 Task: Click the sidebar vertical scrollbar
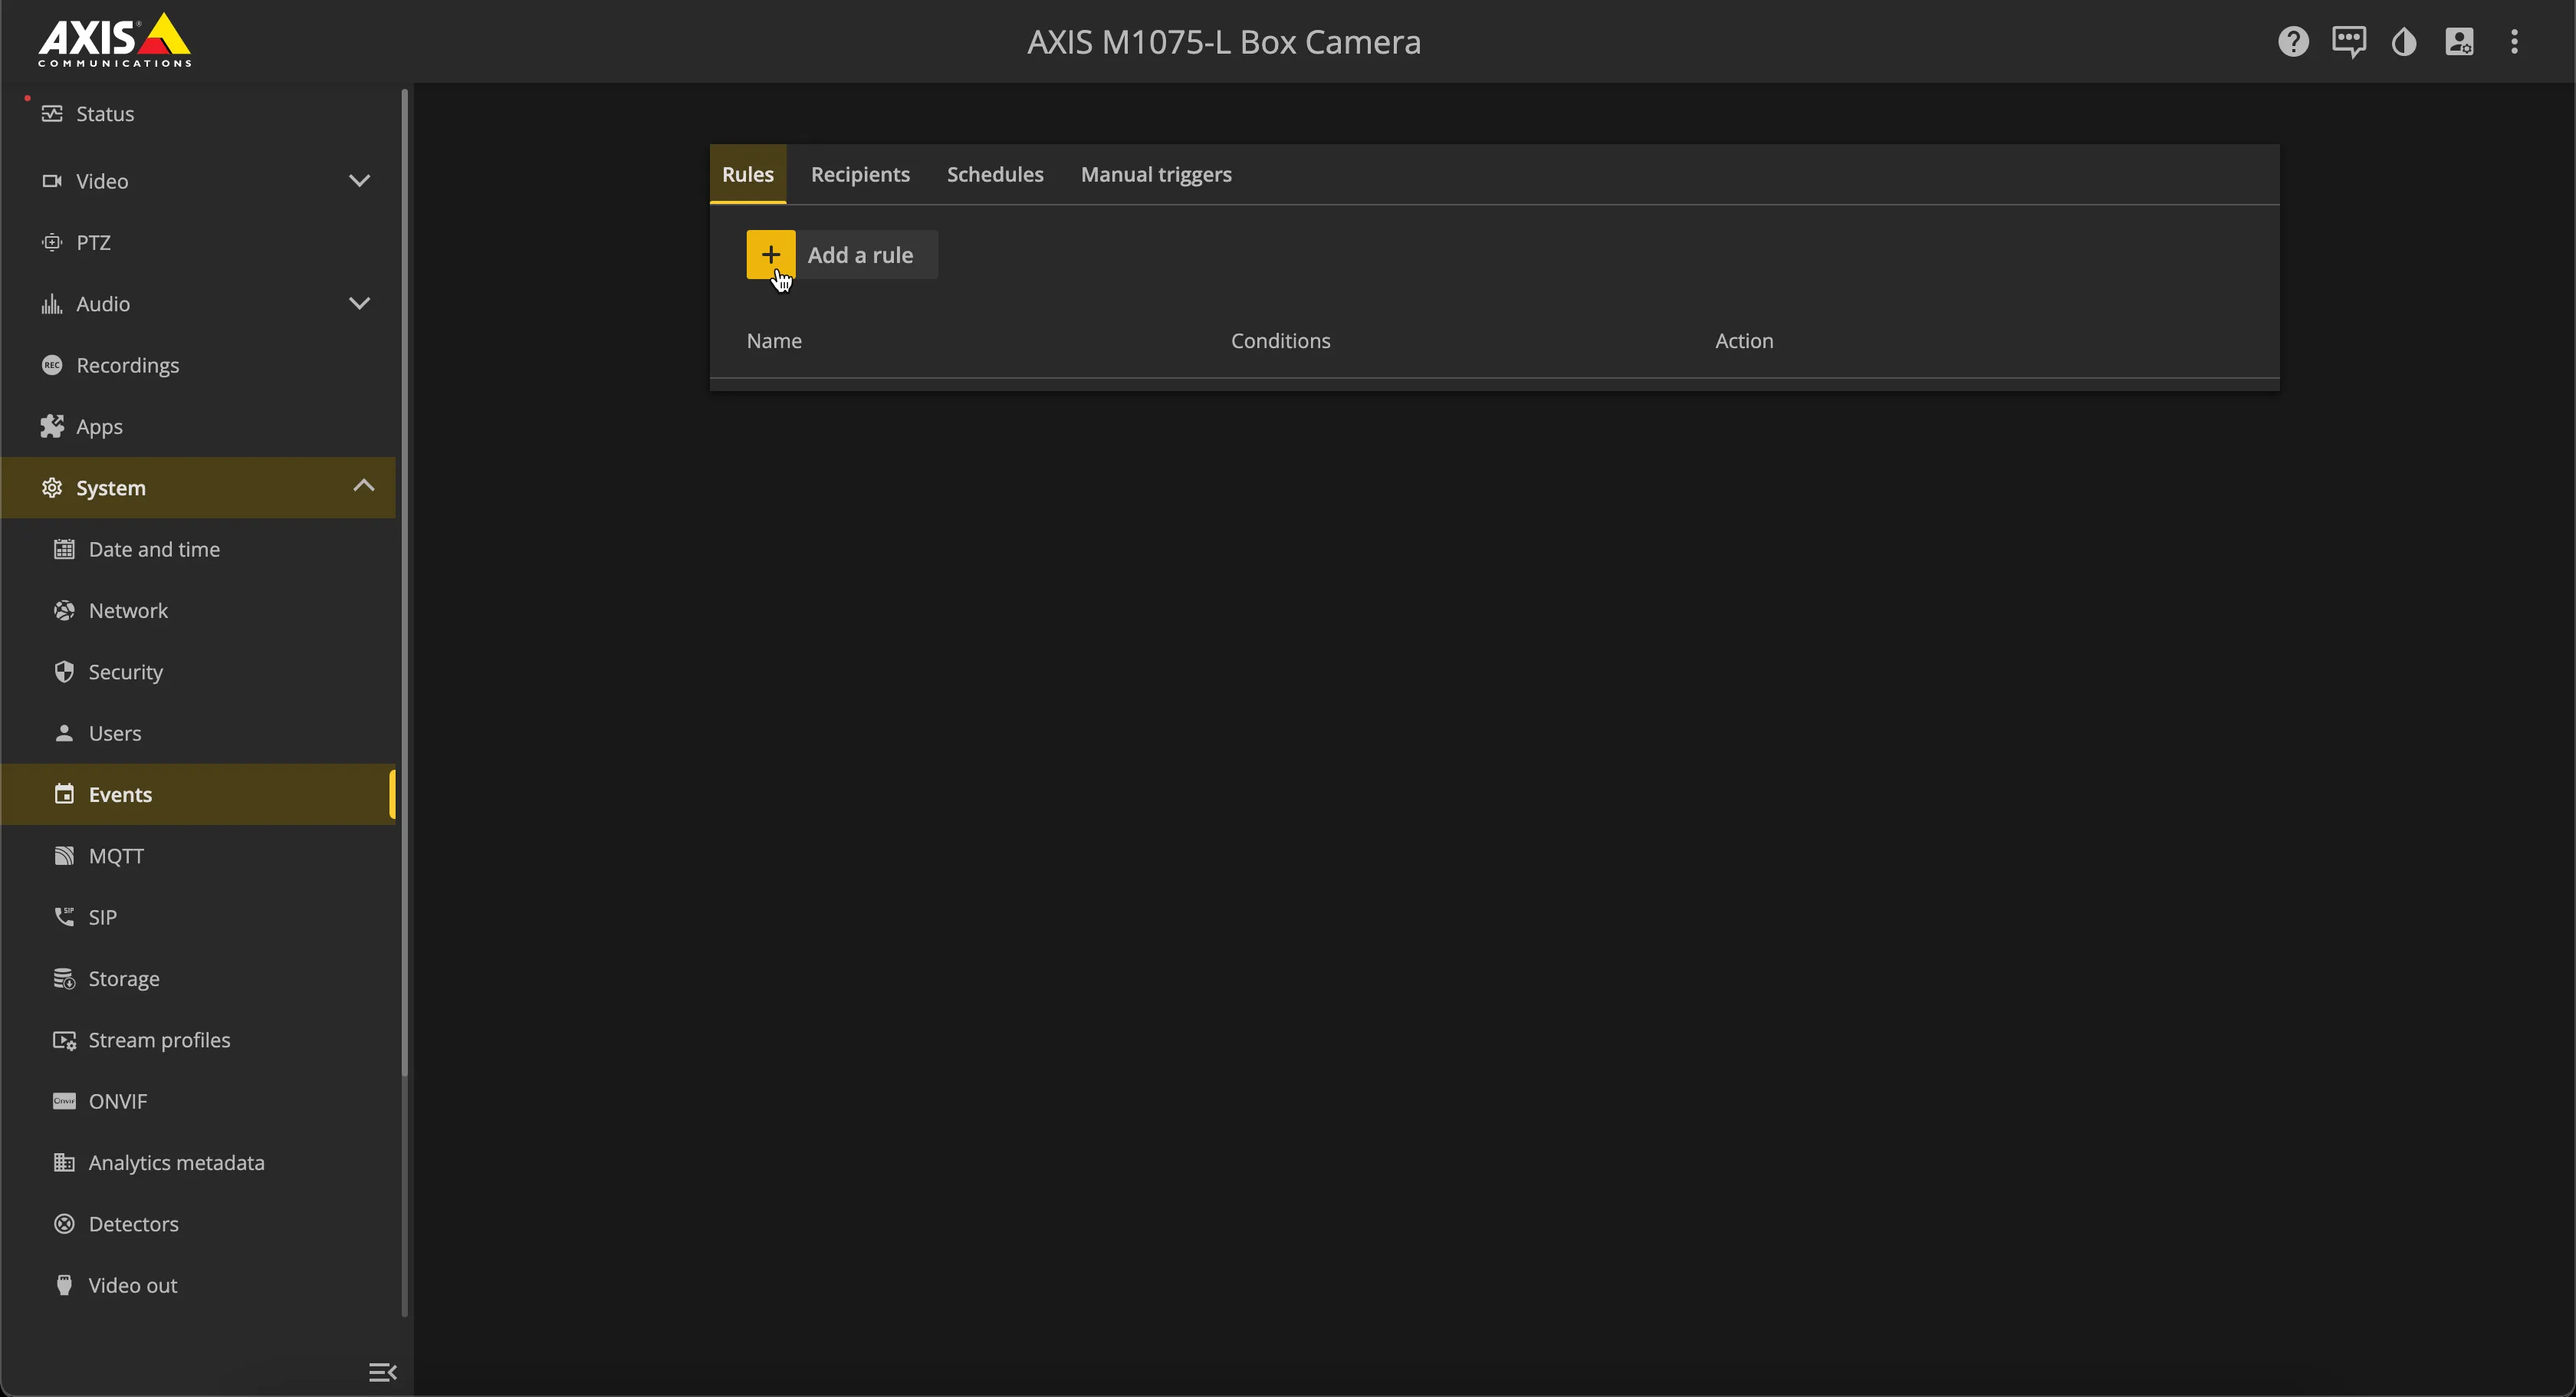coord(404,582)
